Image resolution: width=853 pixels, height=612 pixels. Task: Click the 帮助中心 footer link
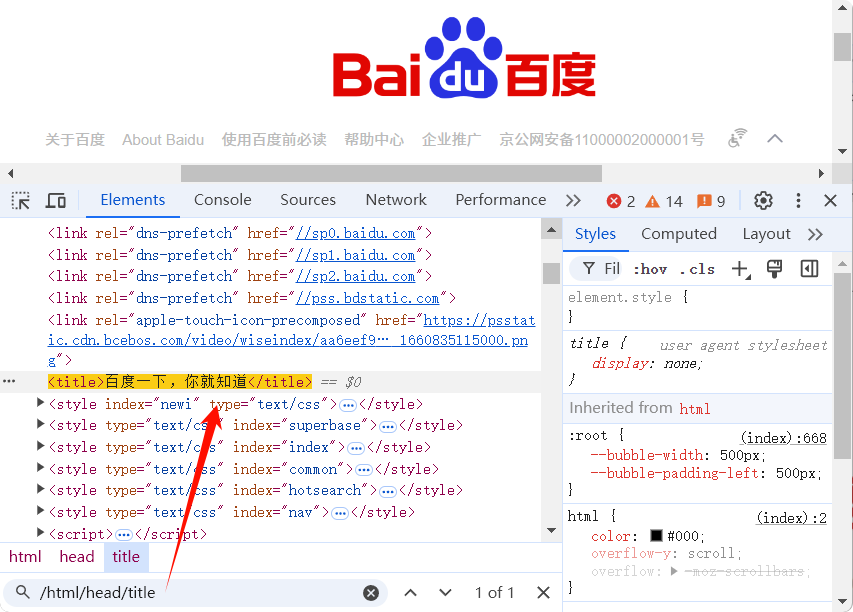pyautogui.click(x=374, y=140)
